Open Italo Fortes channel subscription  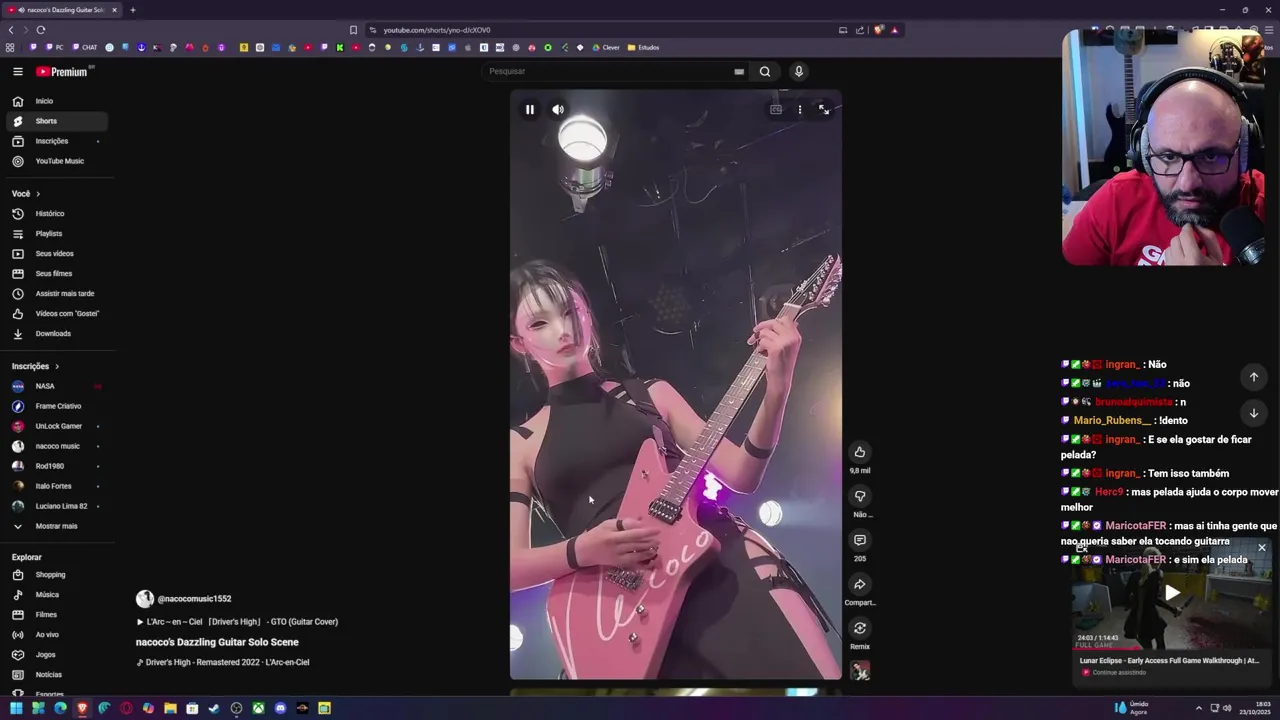[x=57, y=486]
